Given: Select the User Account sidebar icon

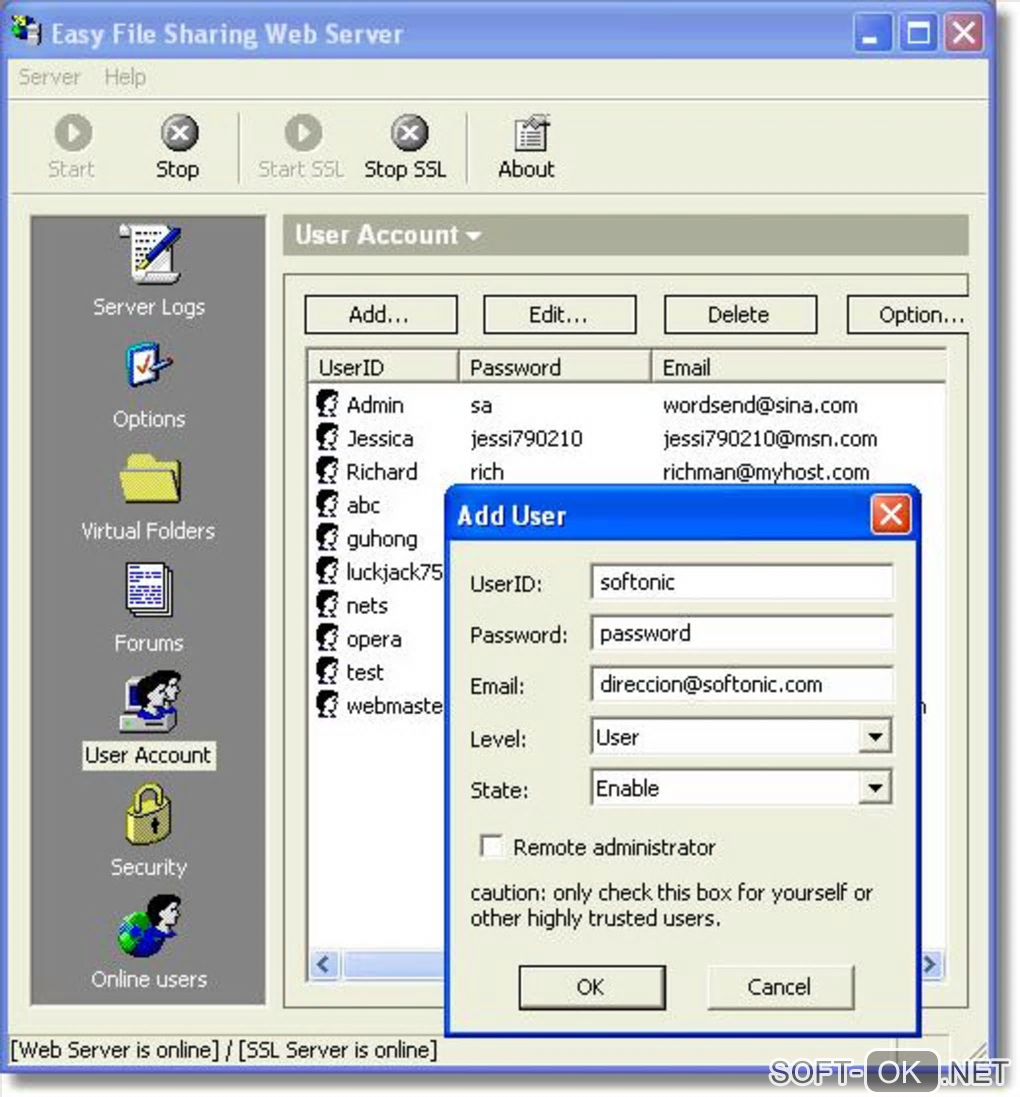Looking at the screenshot, I should coord(150,702).
